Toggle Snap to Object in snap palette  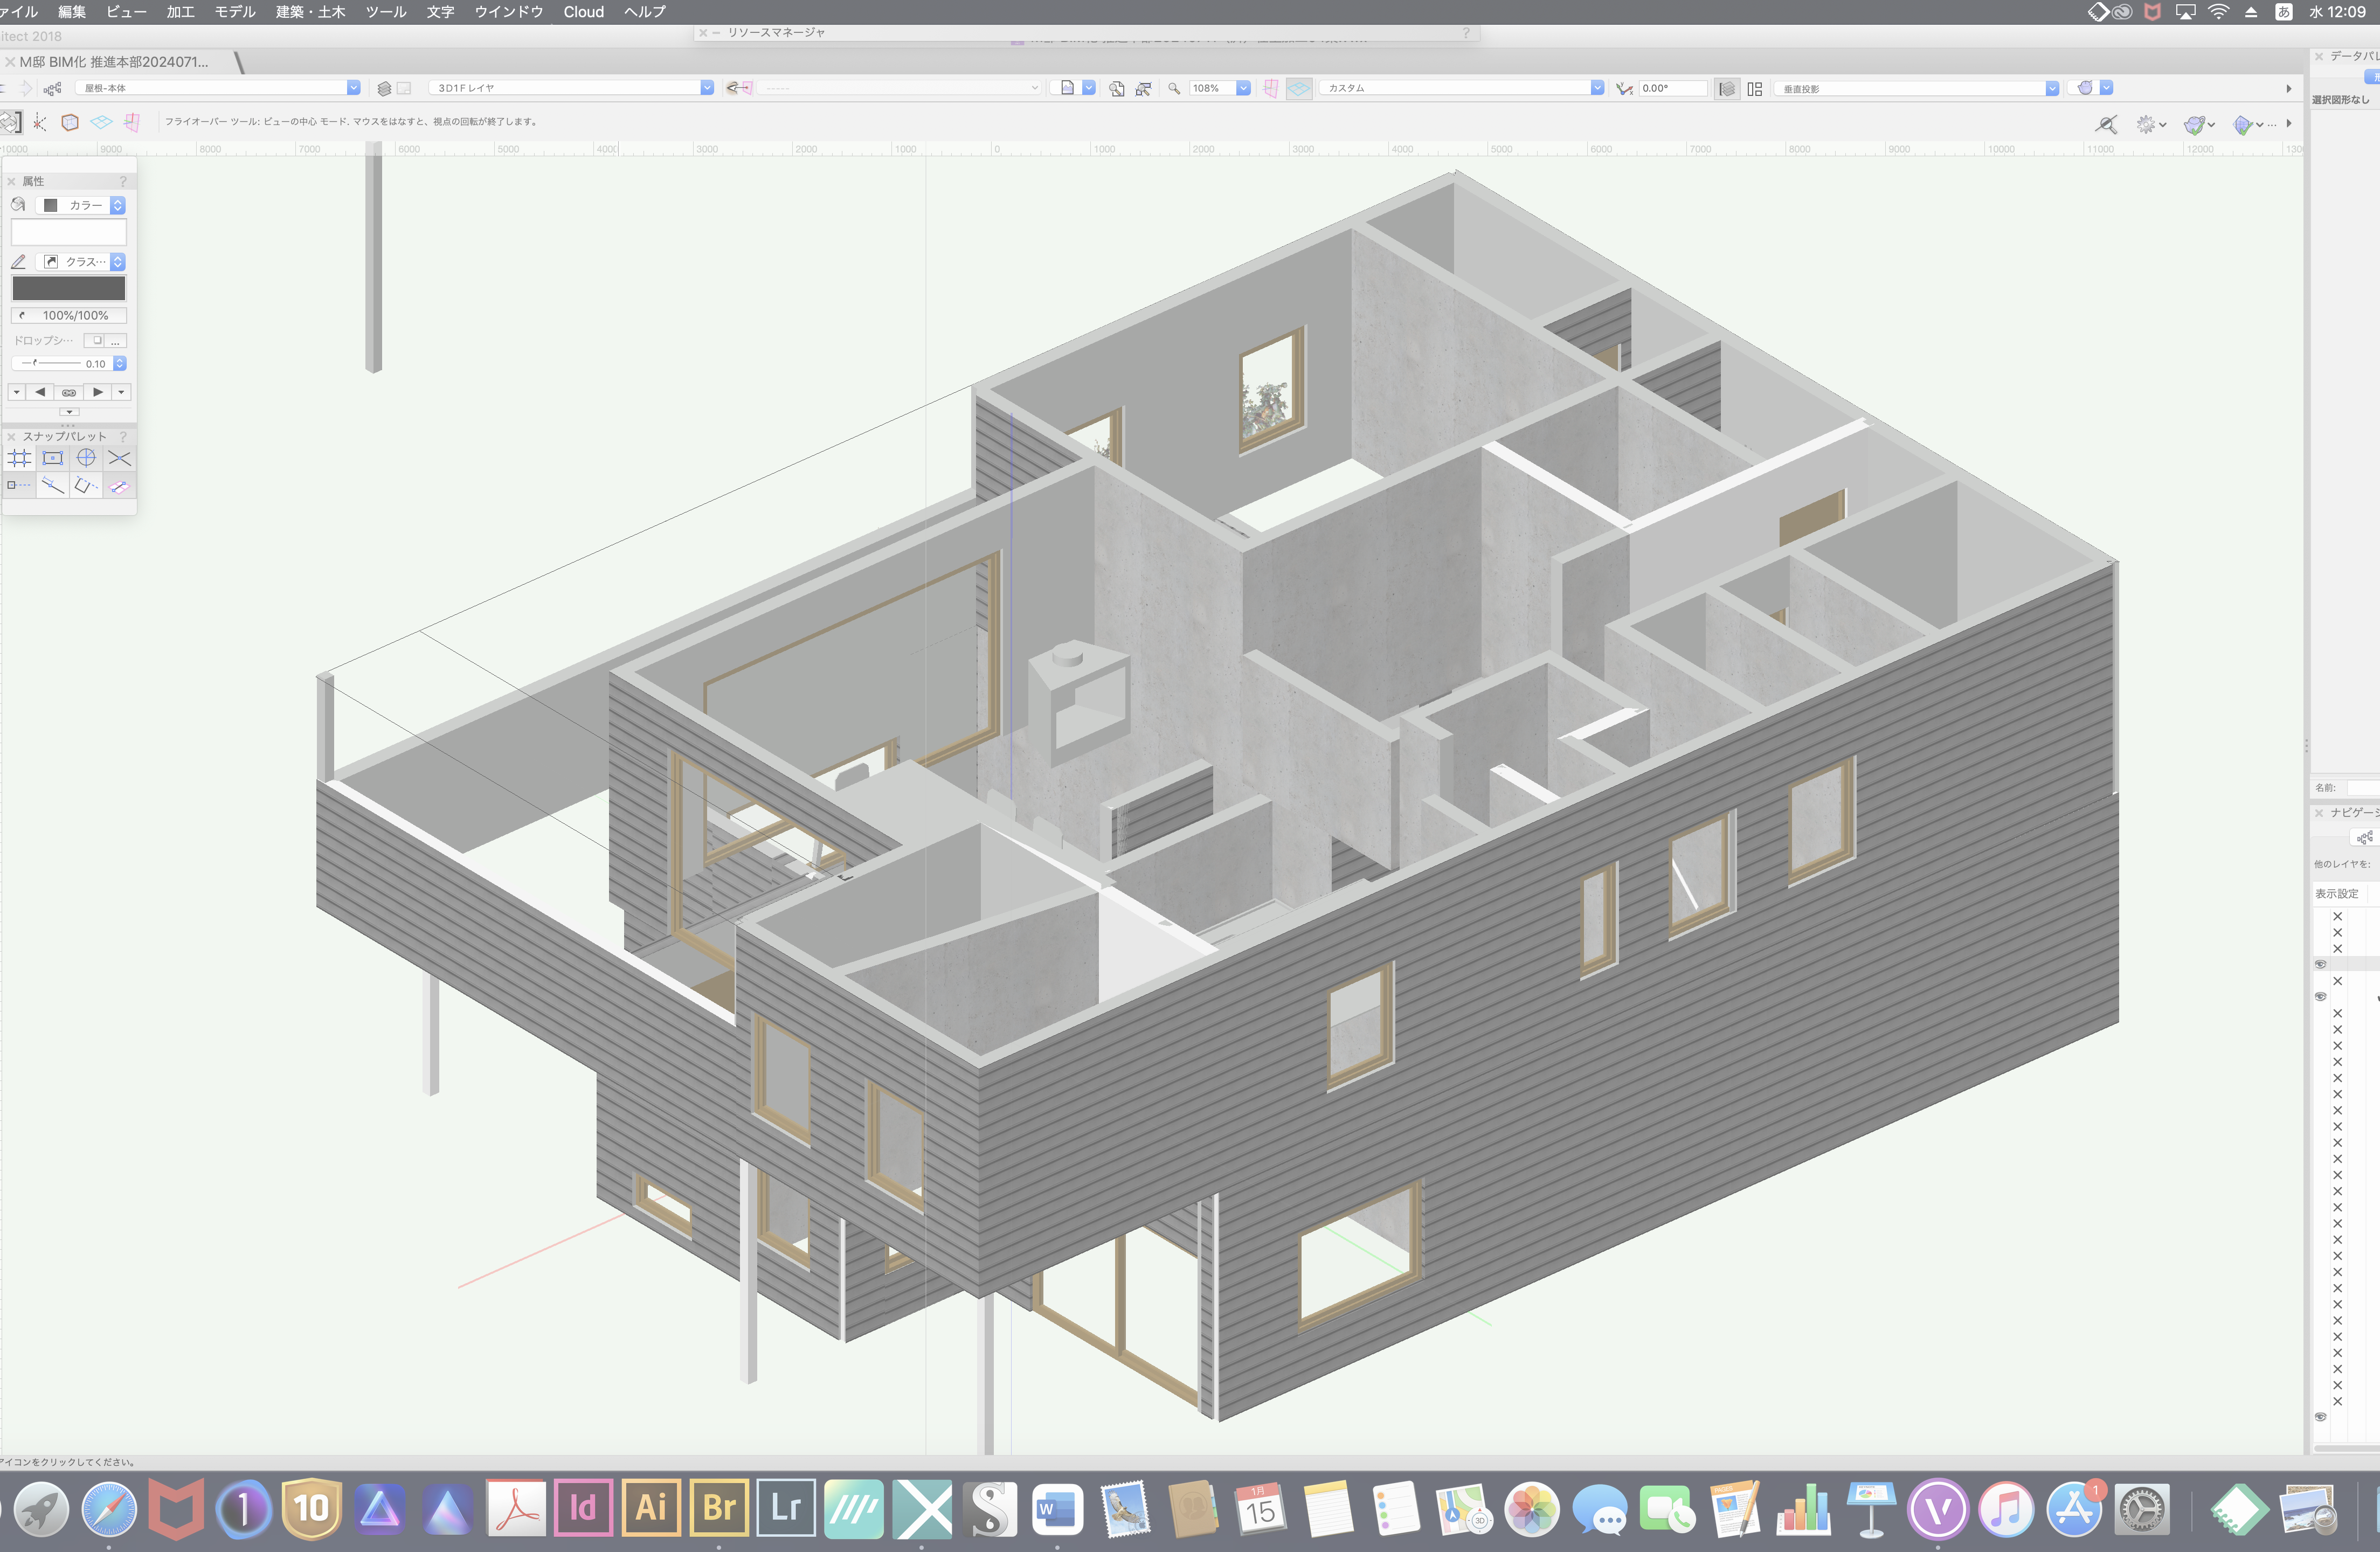click(x=53, y=458)
